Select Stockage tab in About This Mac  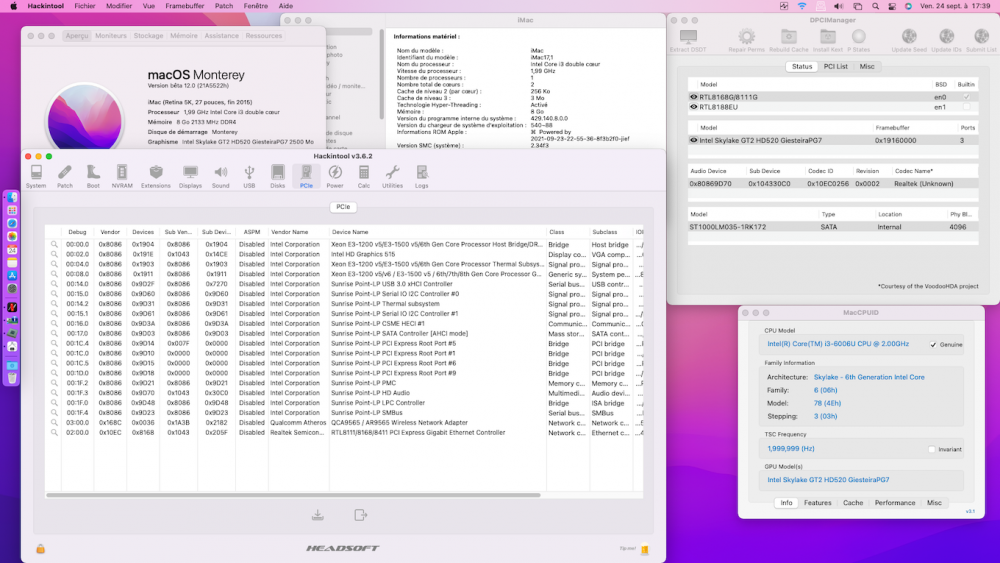click(149, 36)
